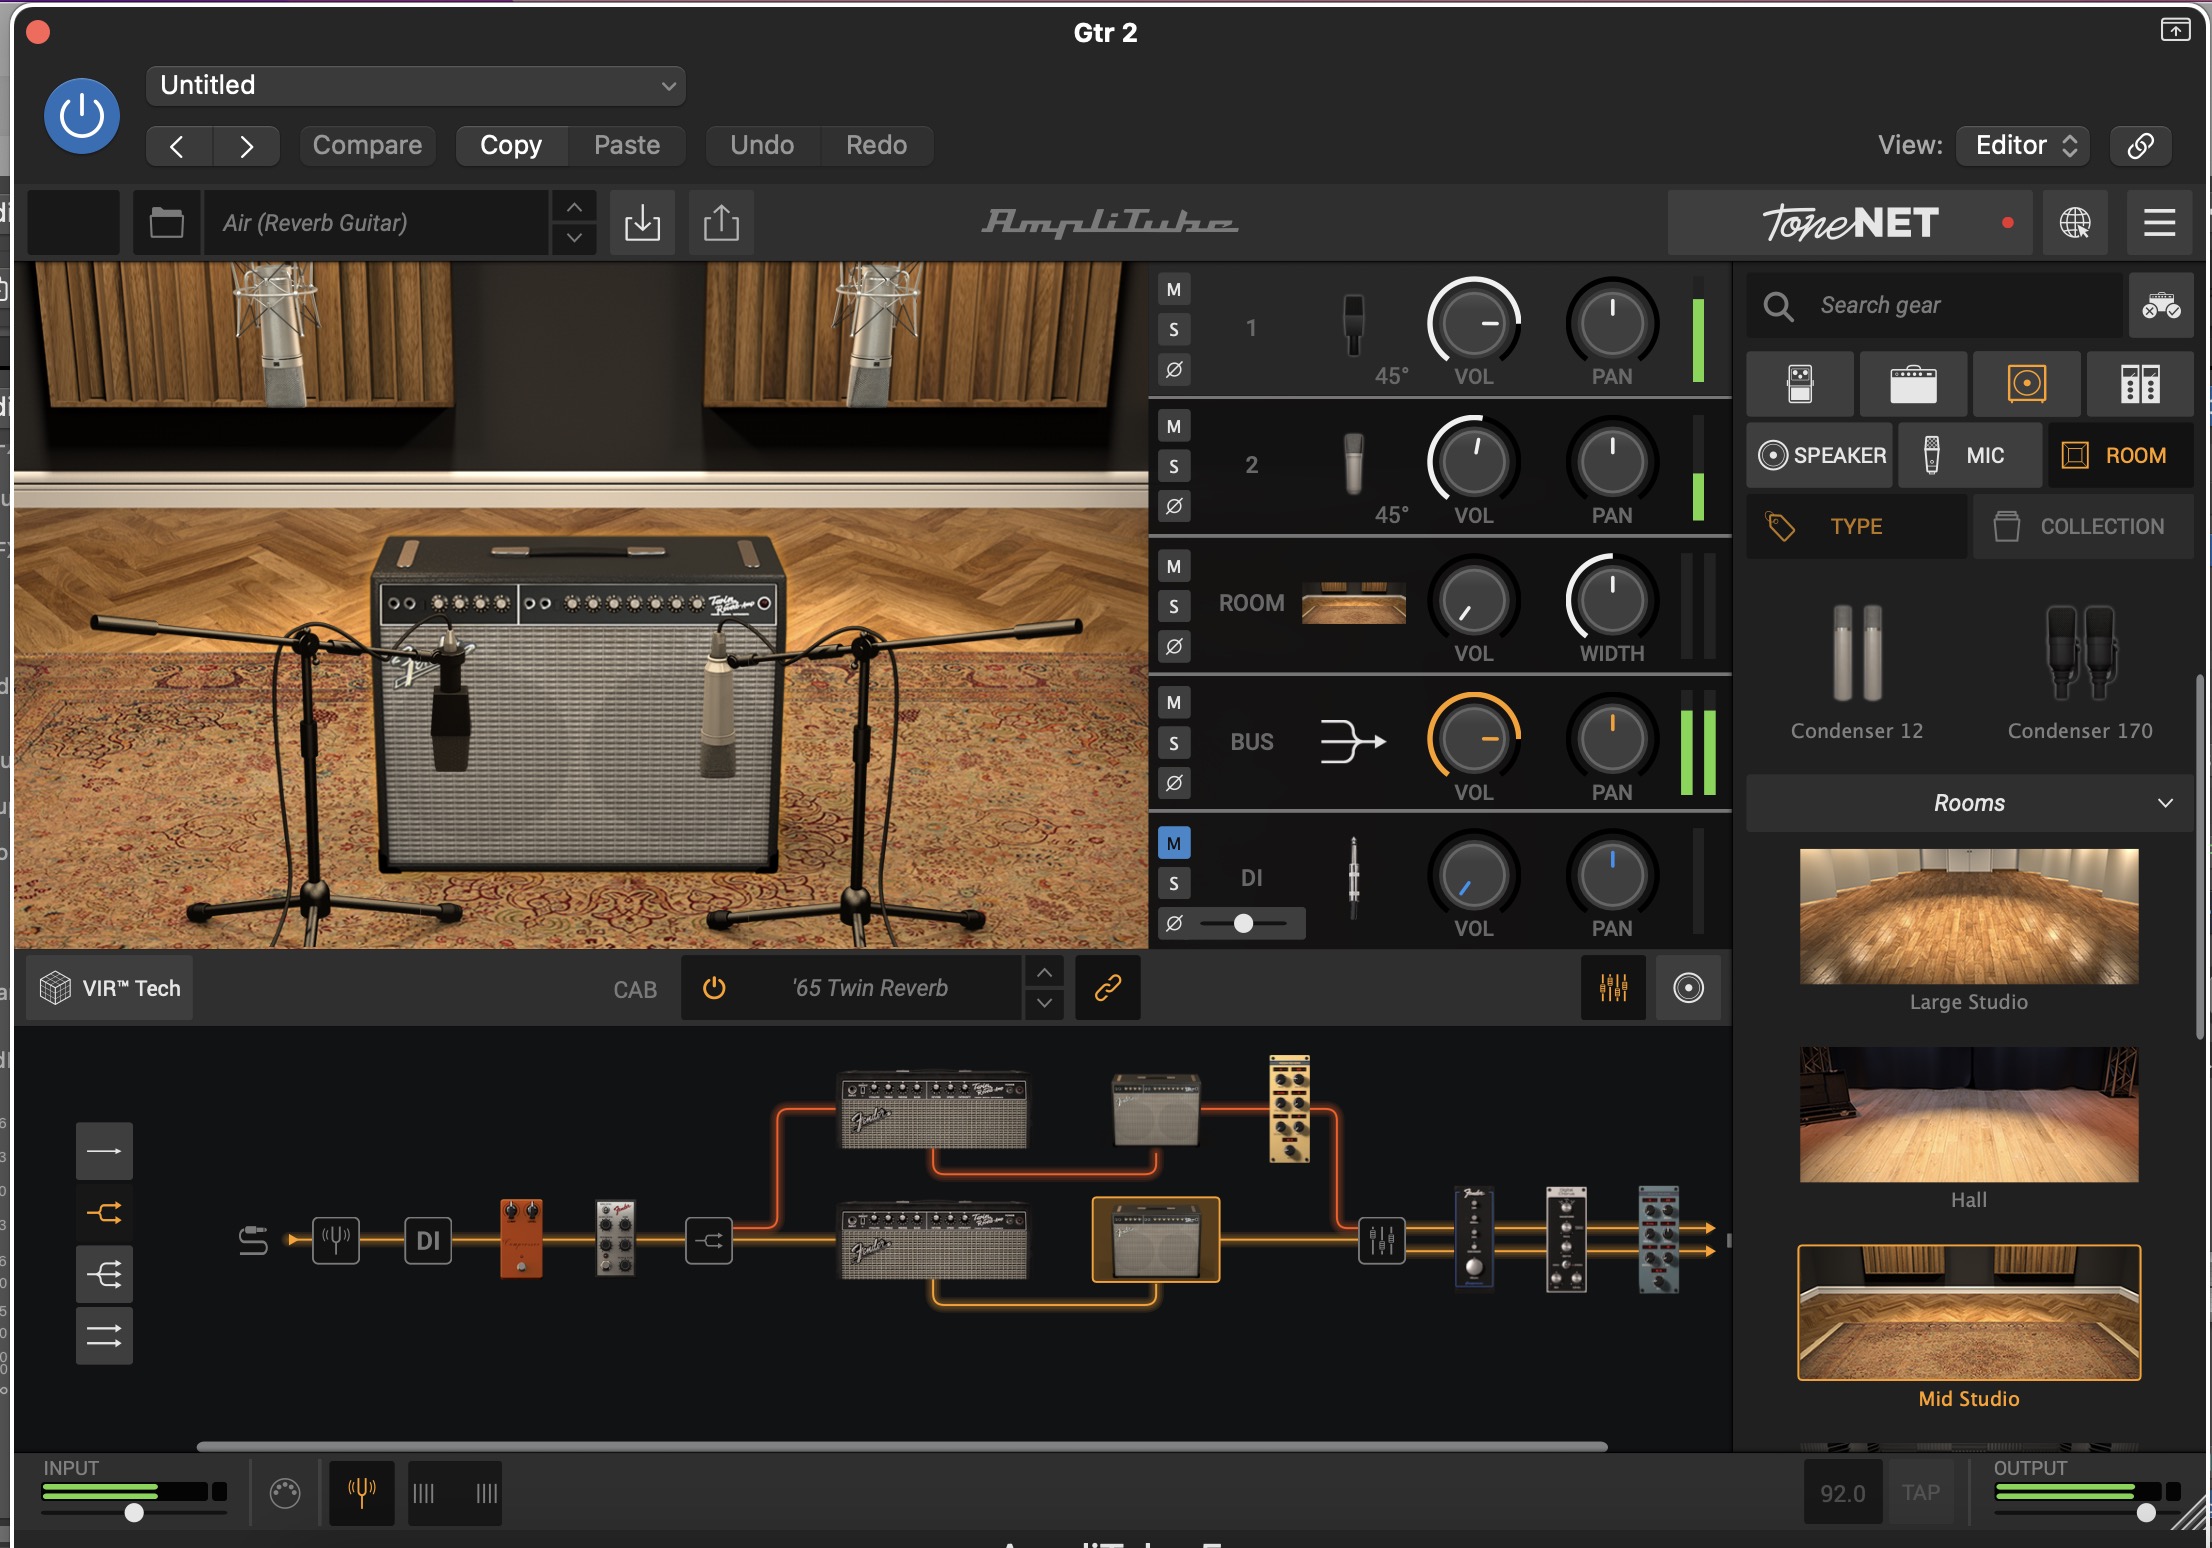Select mic 1 dynamic microphone icon
This screenshot has height=1548, width=2212.
click(1353, 325)
